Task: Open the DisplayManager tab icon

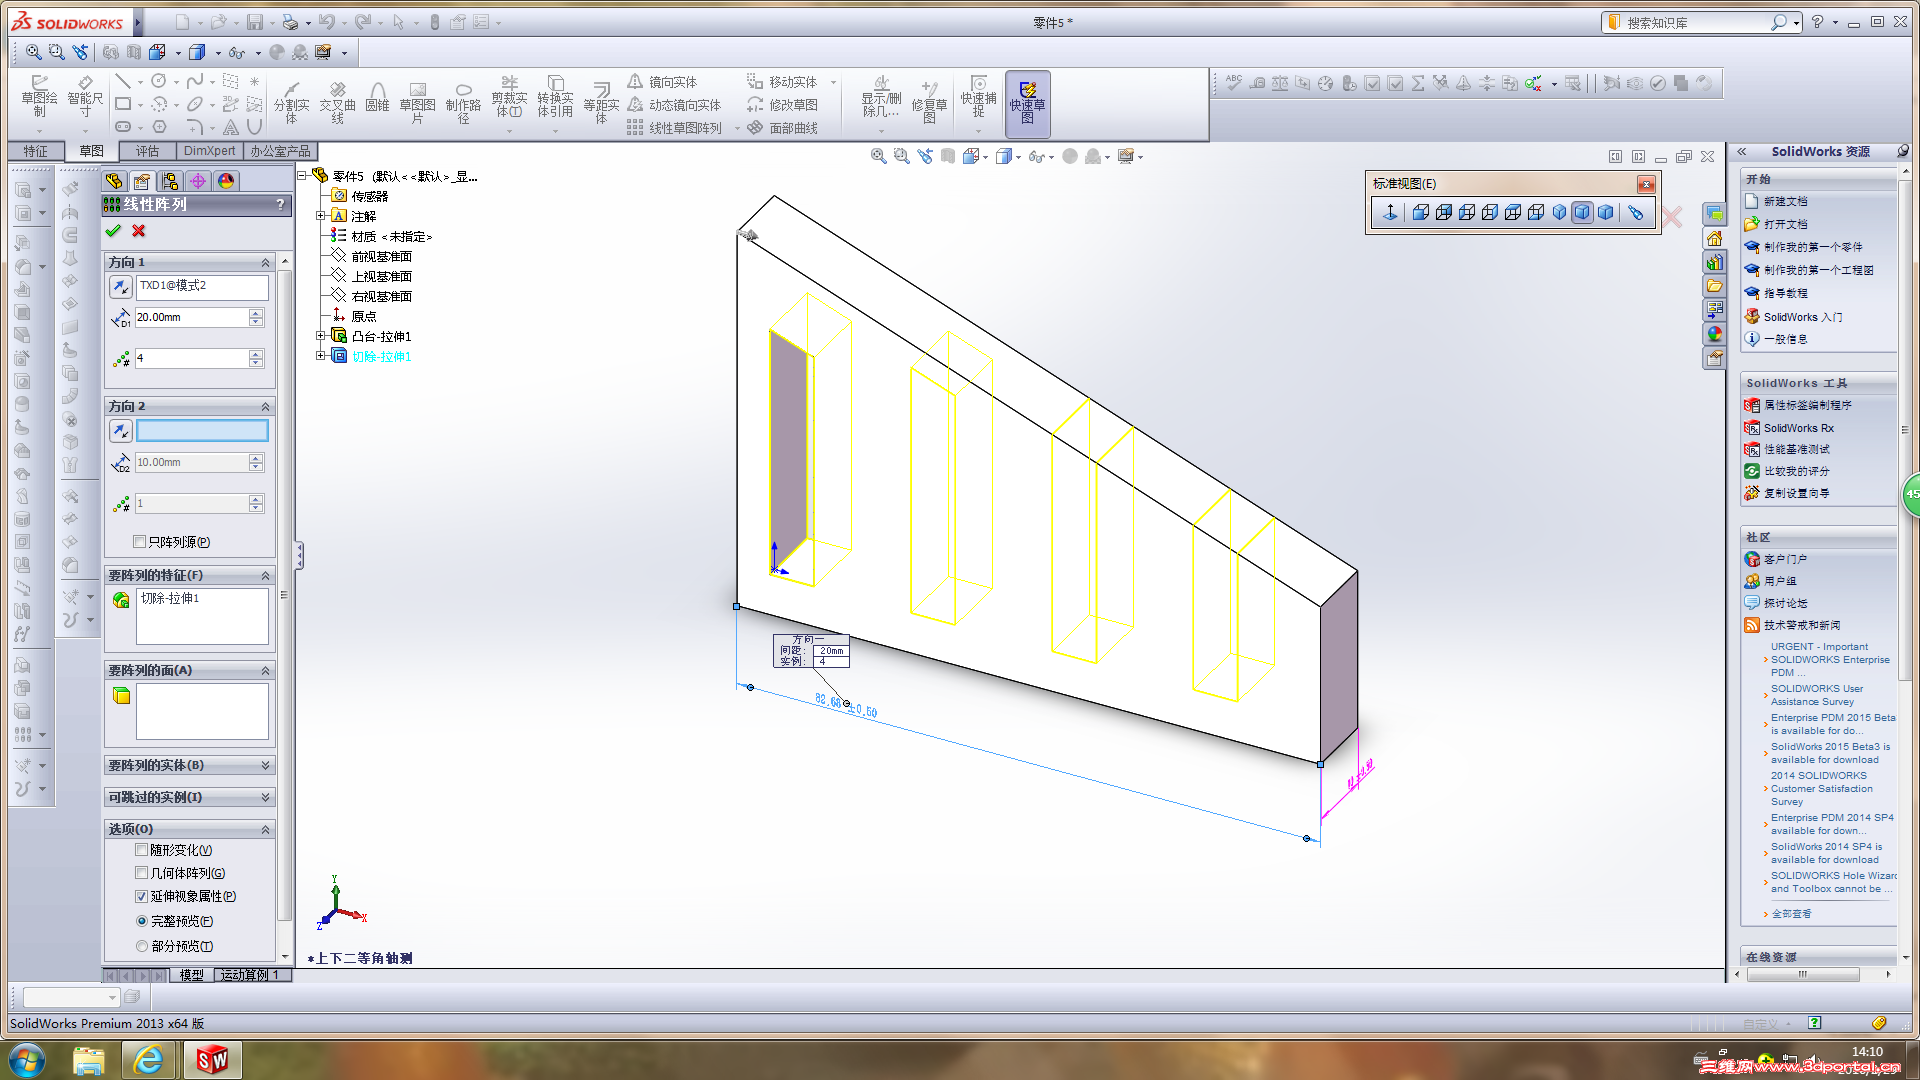Action: tap(226, 181)
